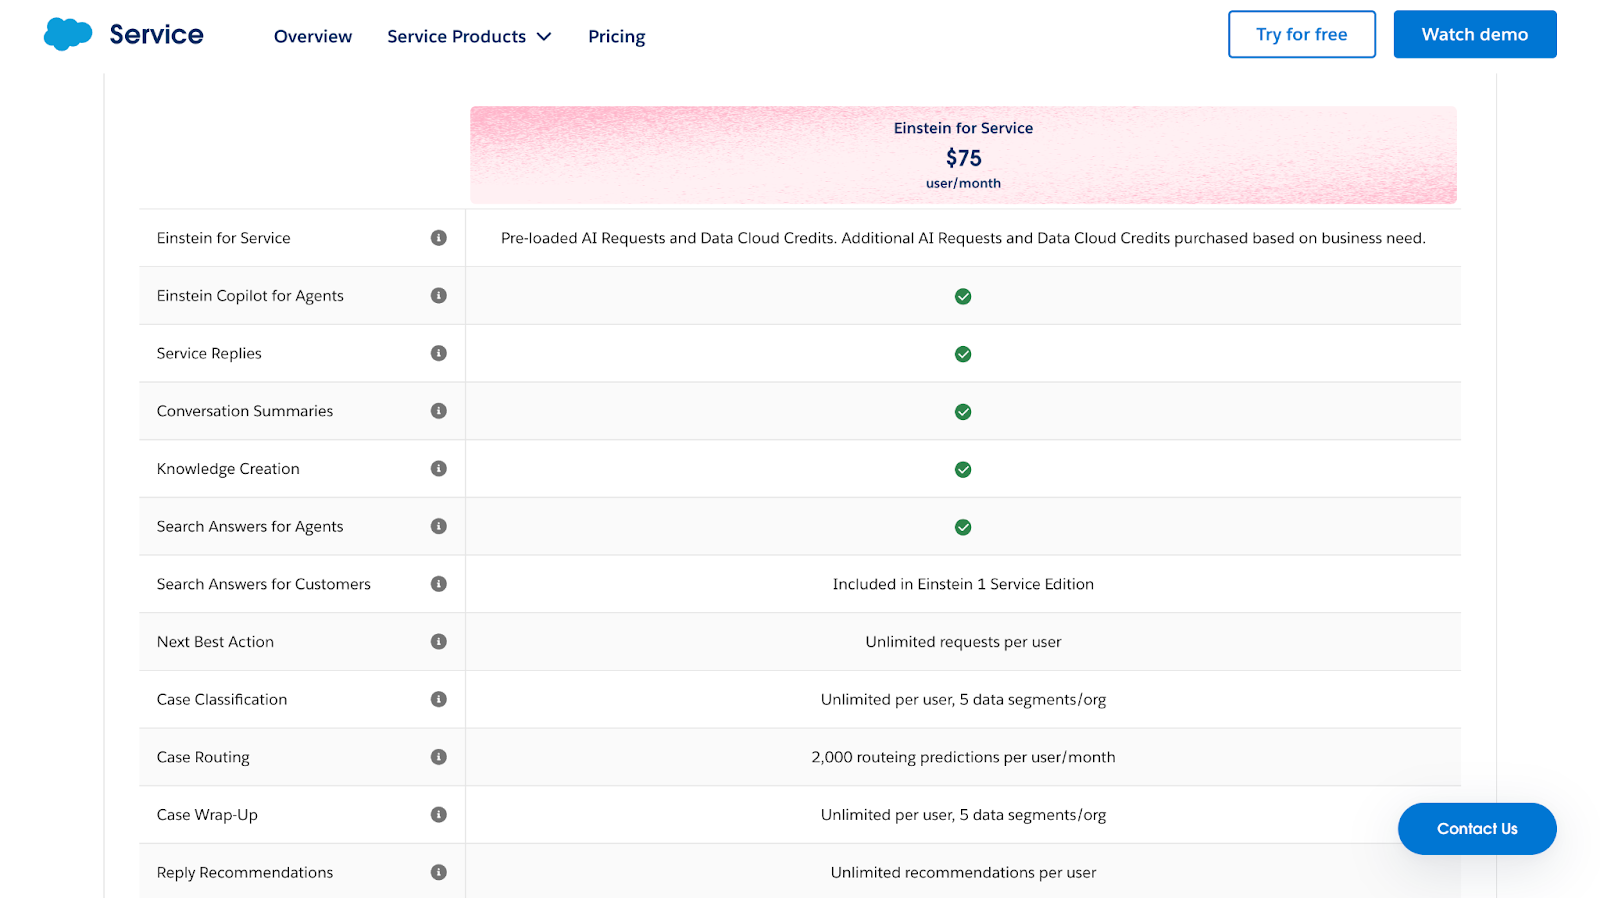Click info icon next to Case Routing

pyautogui.click(x=438, y=757)
